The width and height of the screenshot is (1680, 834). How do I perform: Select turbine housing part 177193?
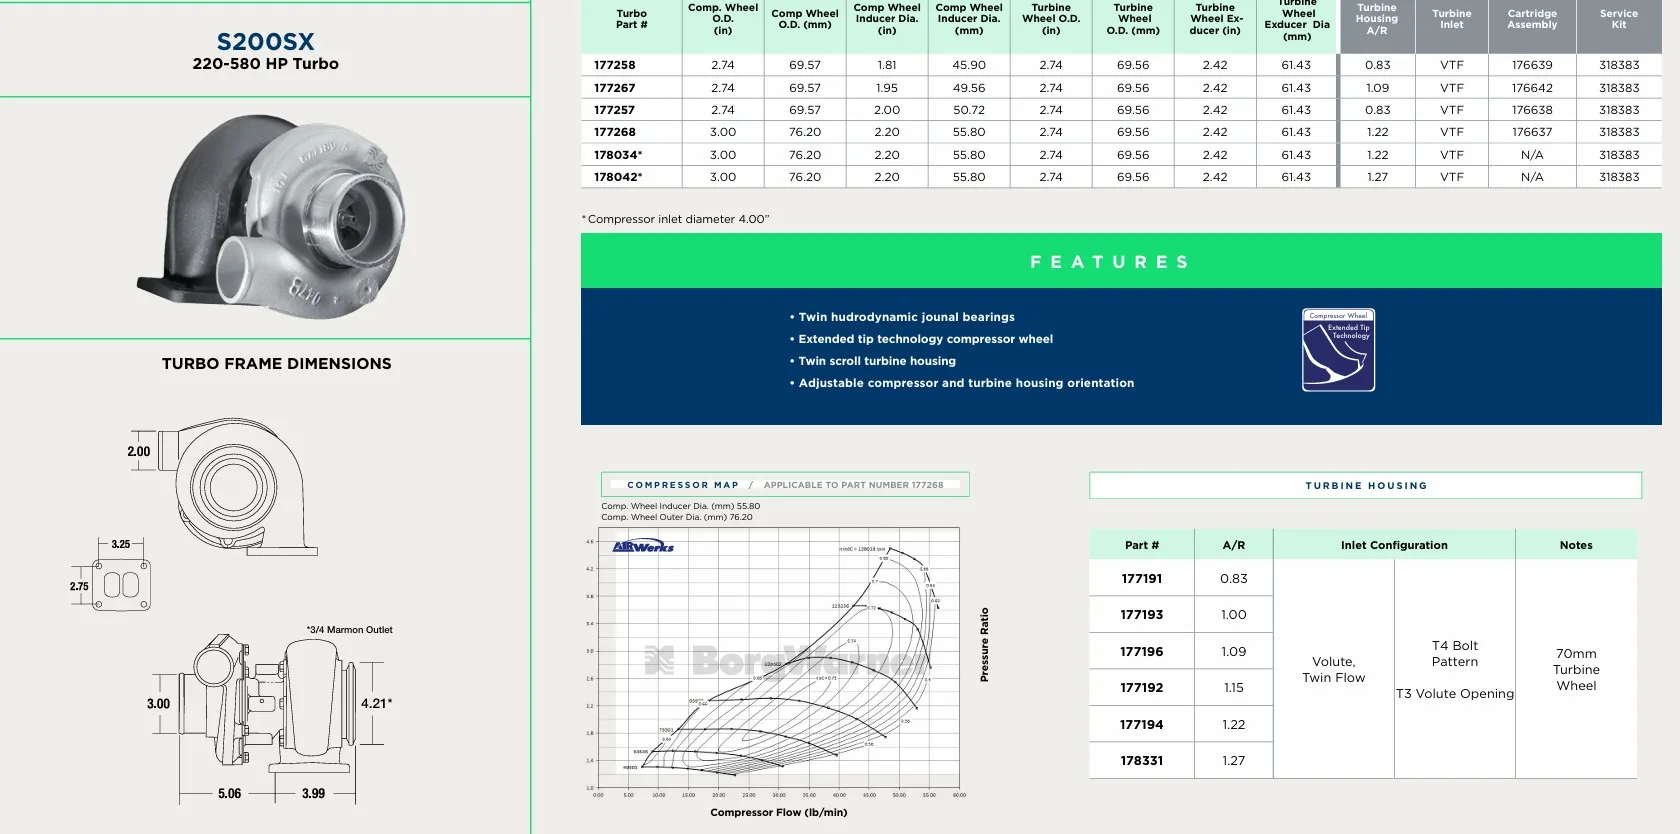[x=1142, y=615]
